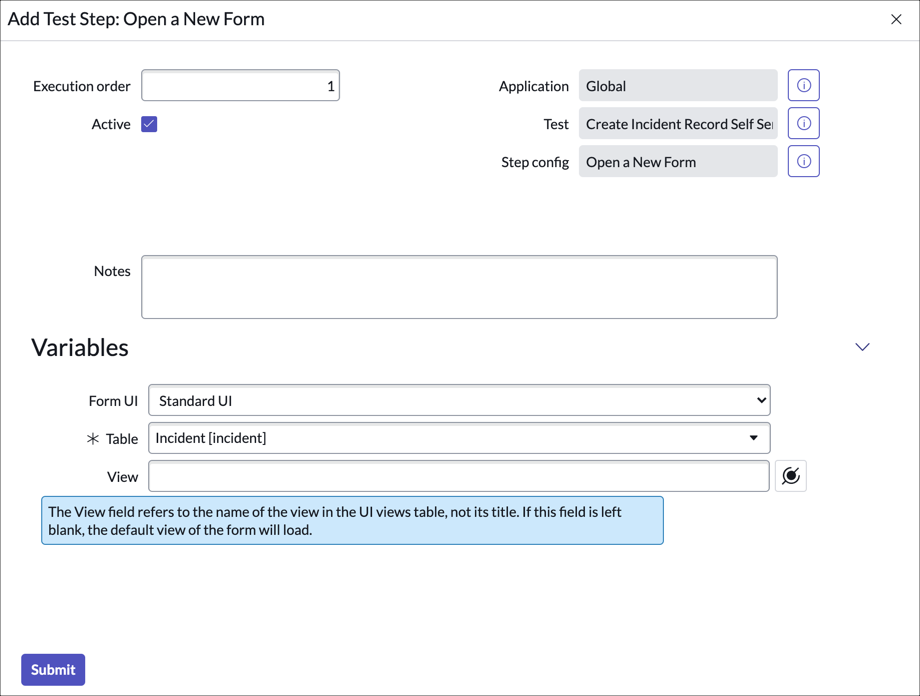The width and height of the screenshot is (920, 696).
Task: Open the Form UI dropdown
Action: point(459,400)
